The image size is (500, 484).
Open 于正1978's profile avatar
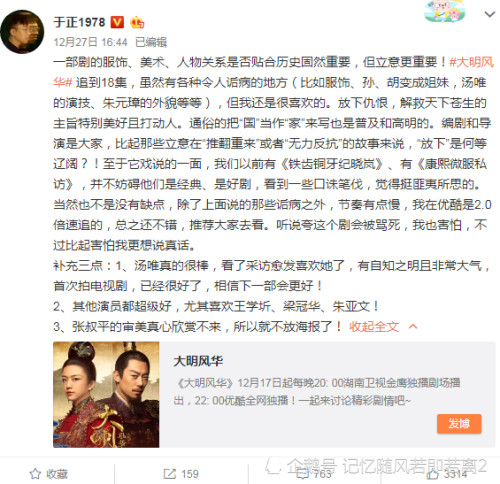pos(22,32)
